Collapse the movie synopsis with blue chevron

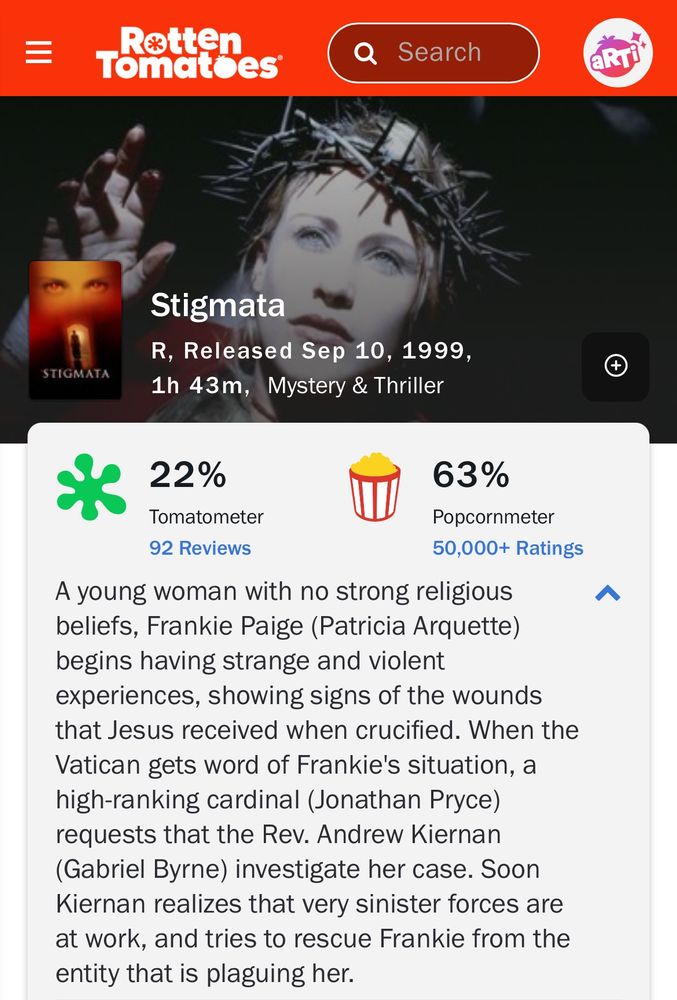click(607, 592)
